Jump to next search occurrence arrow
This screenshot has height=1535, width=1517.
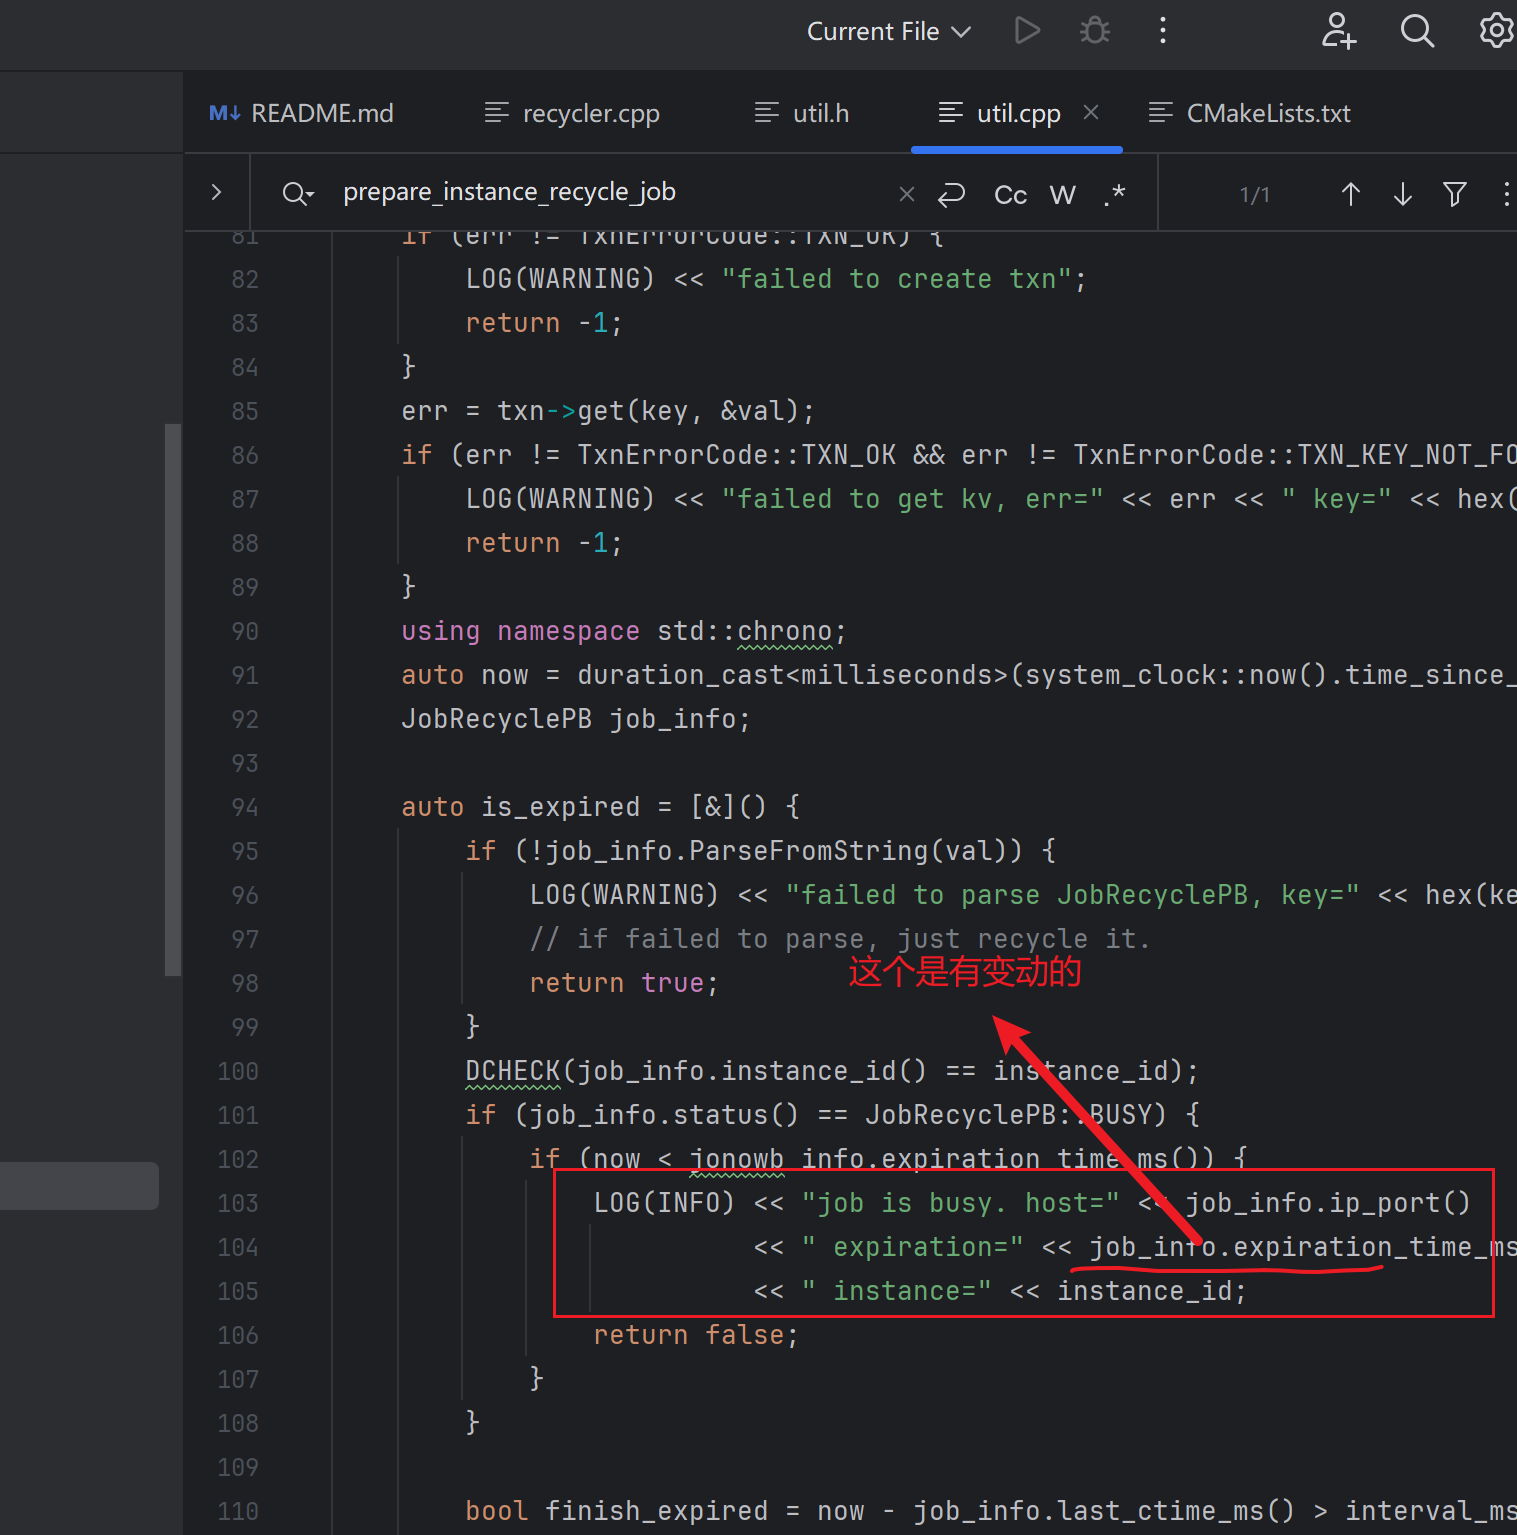pos(1402,194)
